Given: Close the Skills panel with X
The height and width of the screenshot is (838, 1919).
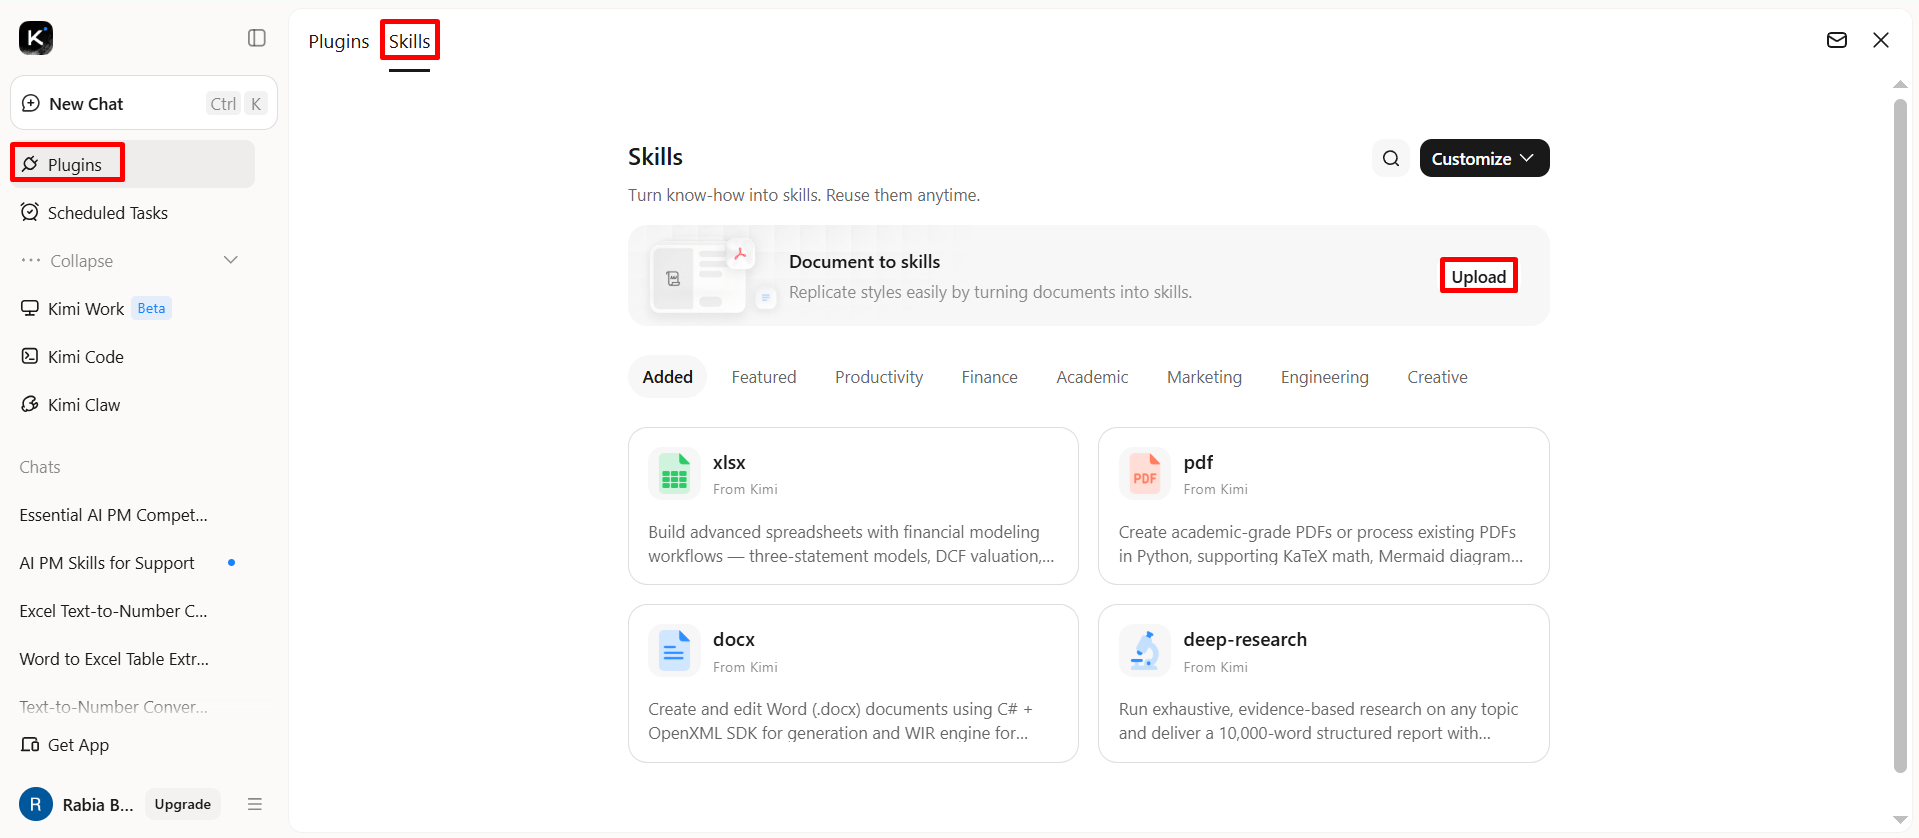Looking at the screenshot, I should click(1881, 40).
